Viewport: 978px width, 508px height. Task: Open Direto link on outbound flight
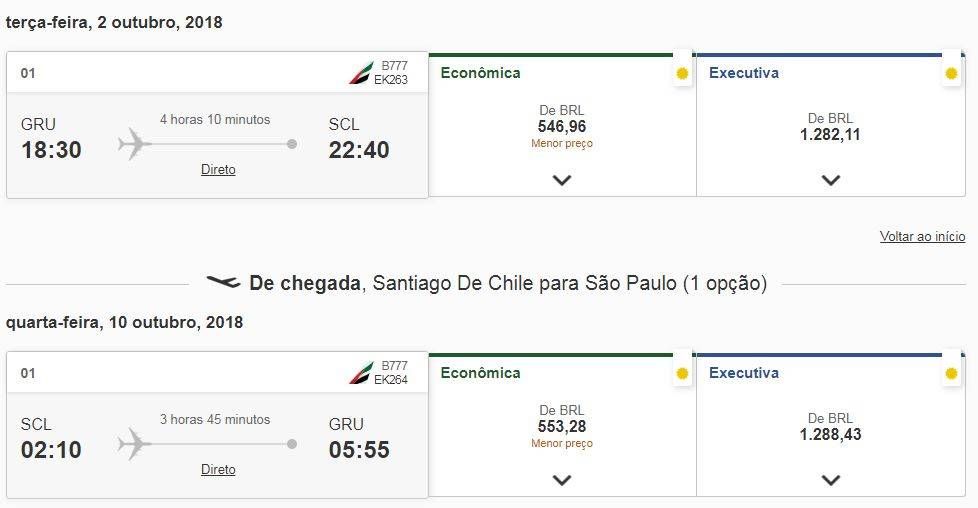(x=218, y=170)
